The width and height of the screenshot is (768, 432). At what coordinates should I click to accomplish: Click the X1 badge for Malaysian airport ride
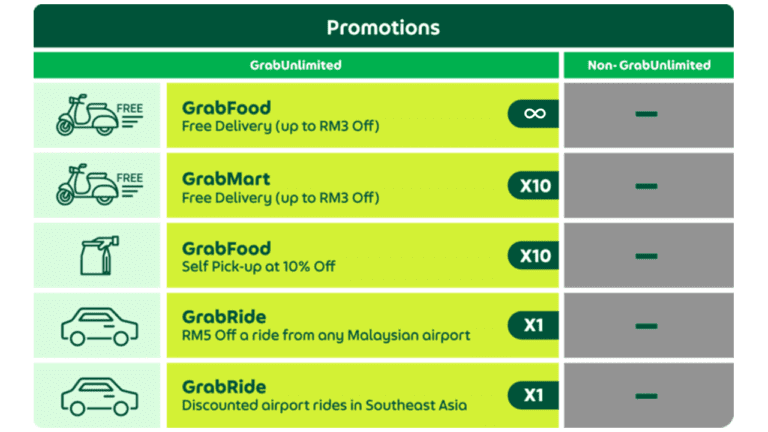[x=535, y=326]
